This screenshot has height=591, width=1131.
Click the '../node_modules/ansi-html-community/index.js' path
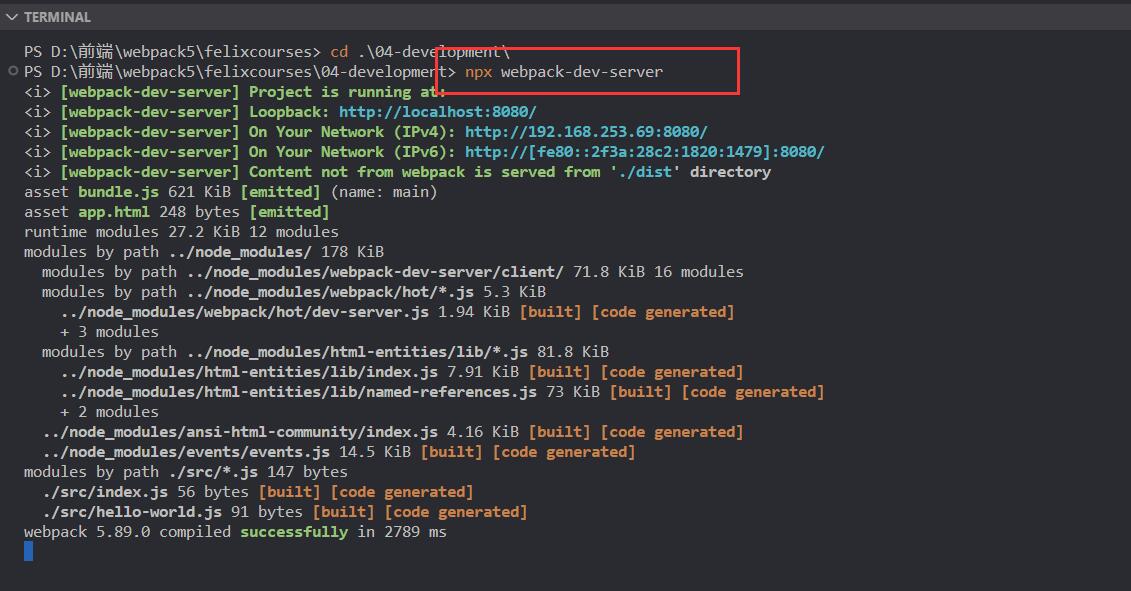(x=240, y=432)
